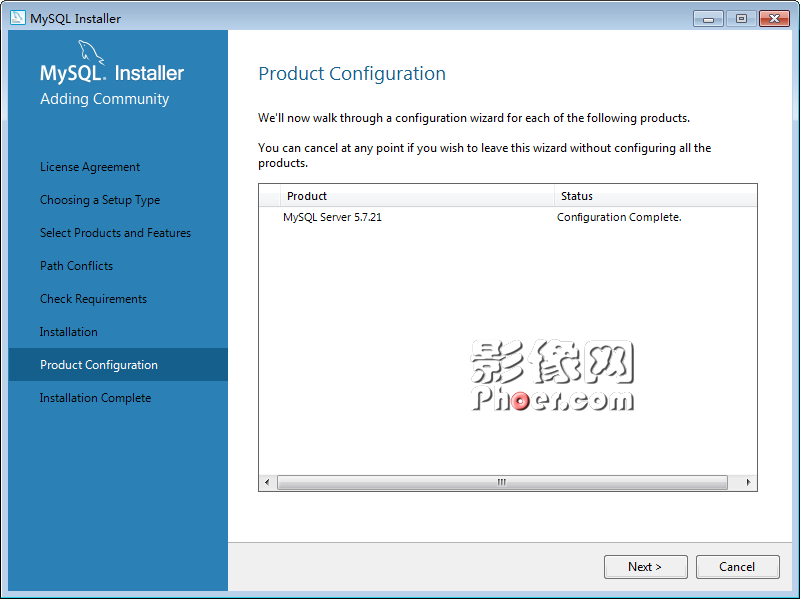Image resolution: width=800 pixels, height=599 pixels.
Task: Open the Check Requirements step
Action: (93, 299)
